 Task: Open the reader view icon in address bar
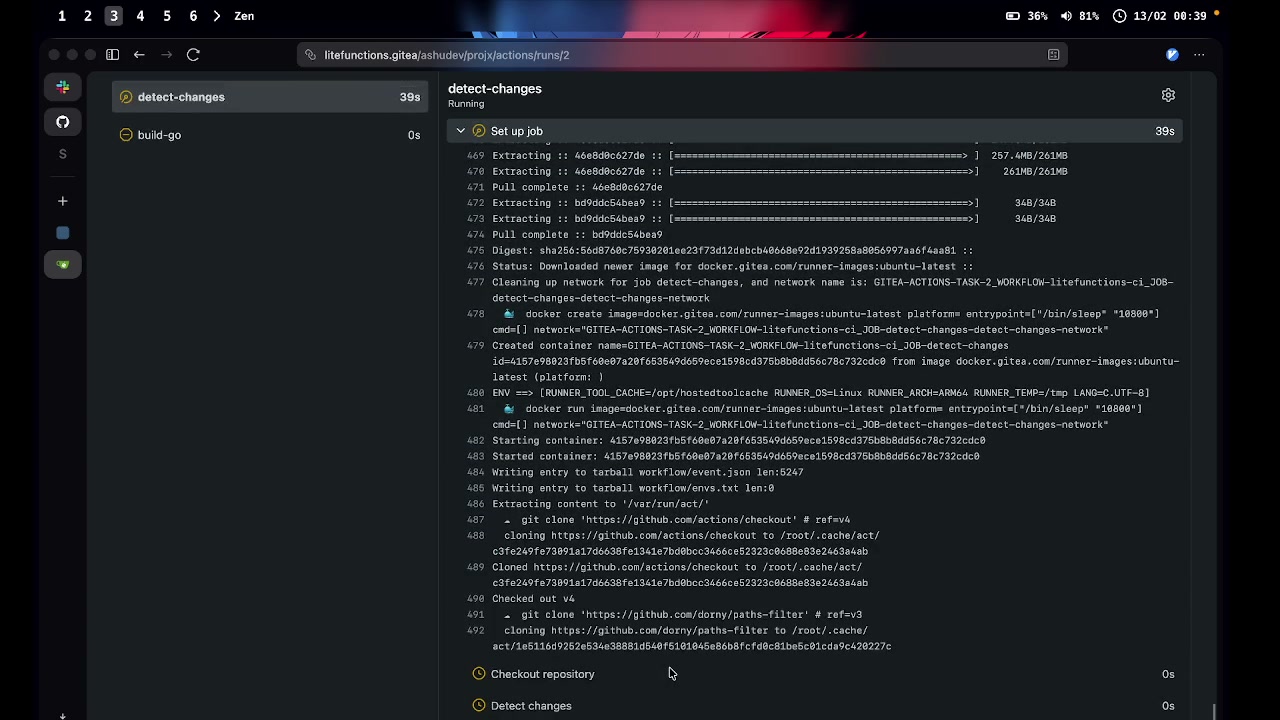1054,55
